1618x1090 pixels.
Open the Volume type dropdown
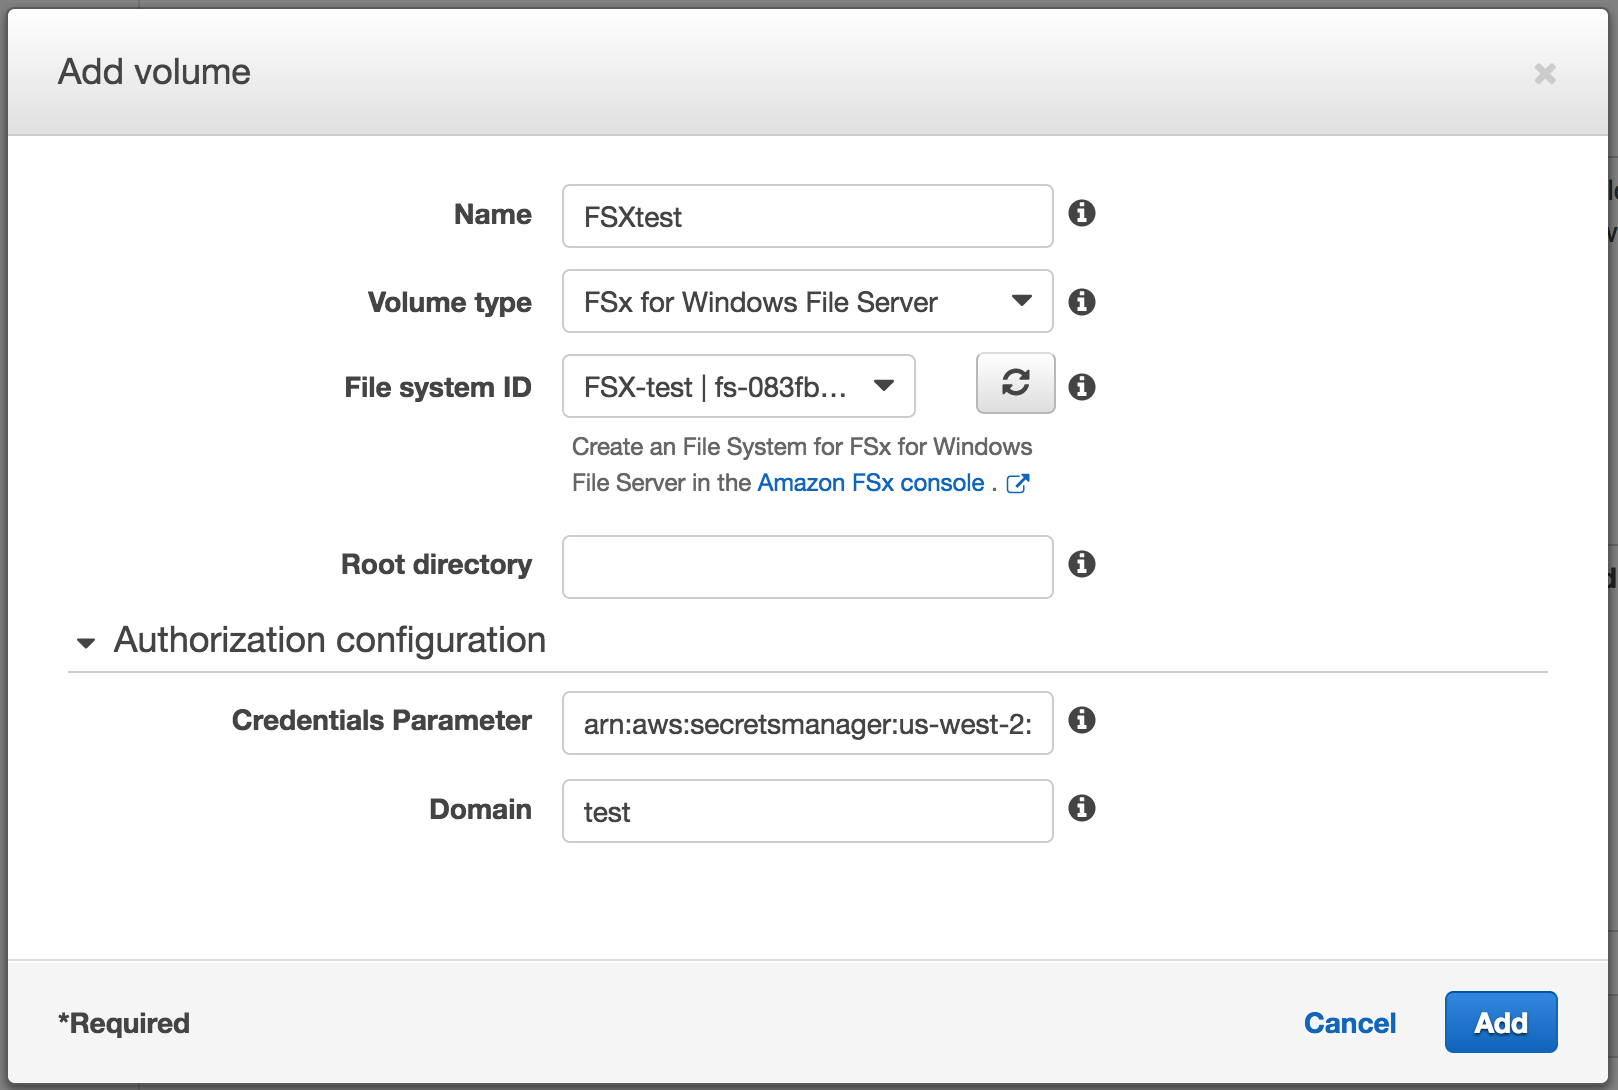807,301
